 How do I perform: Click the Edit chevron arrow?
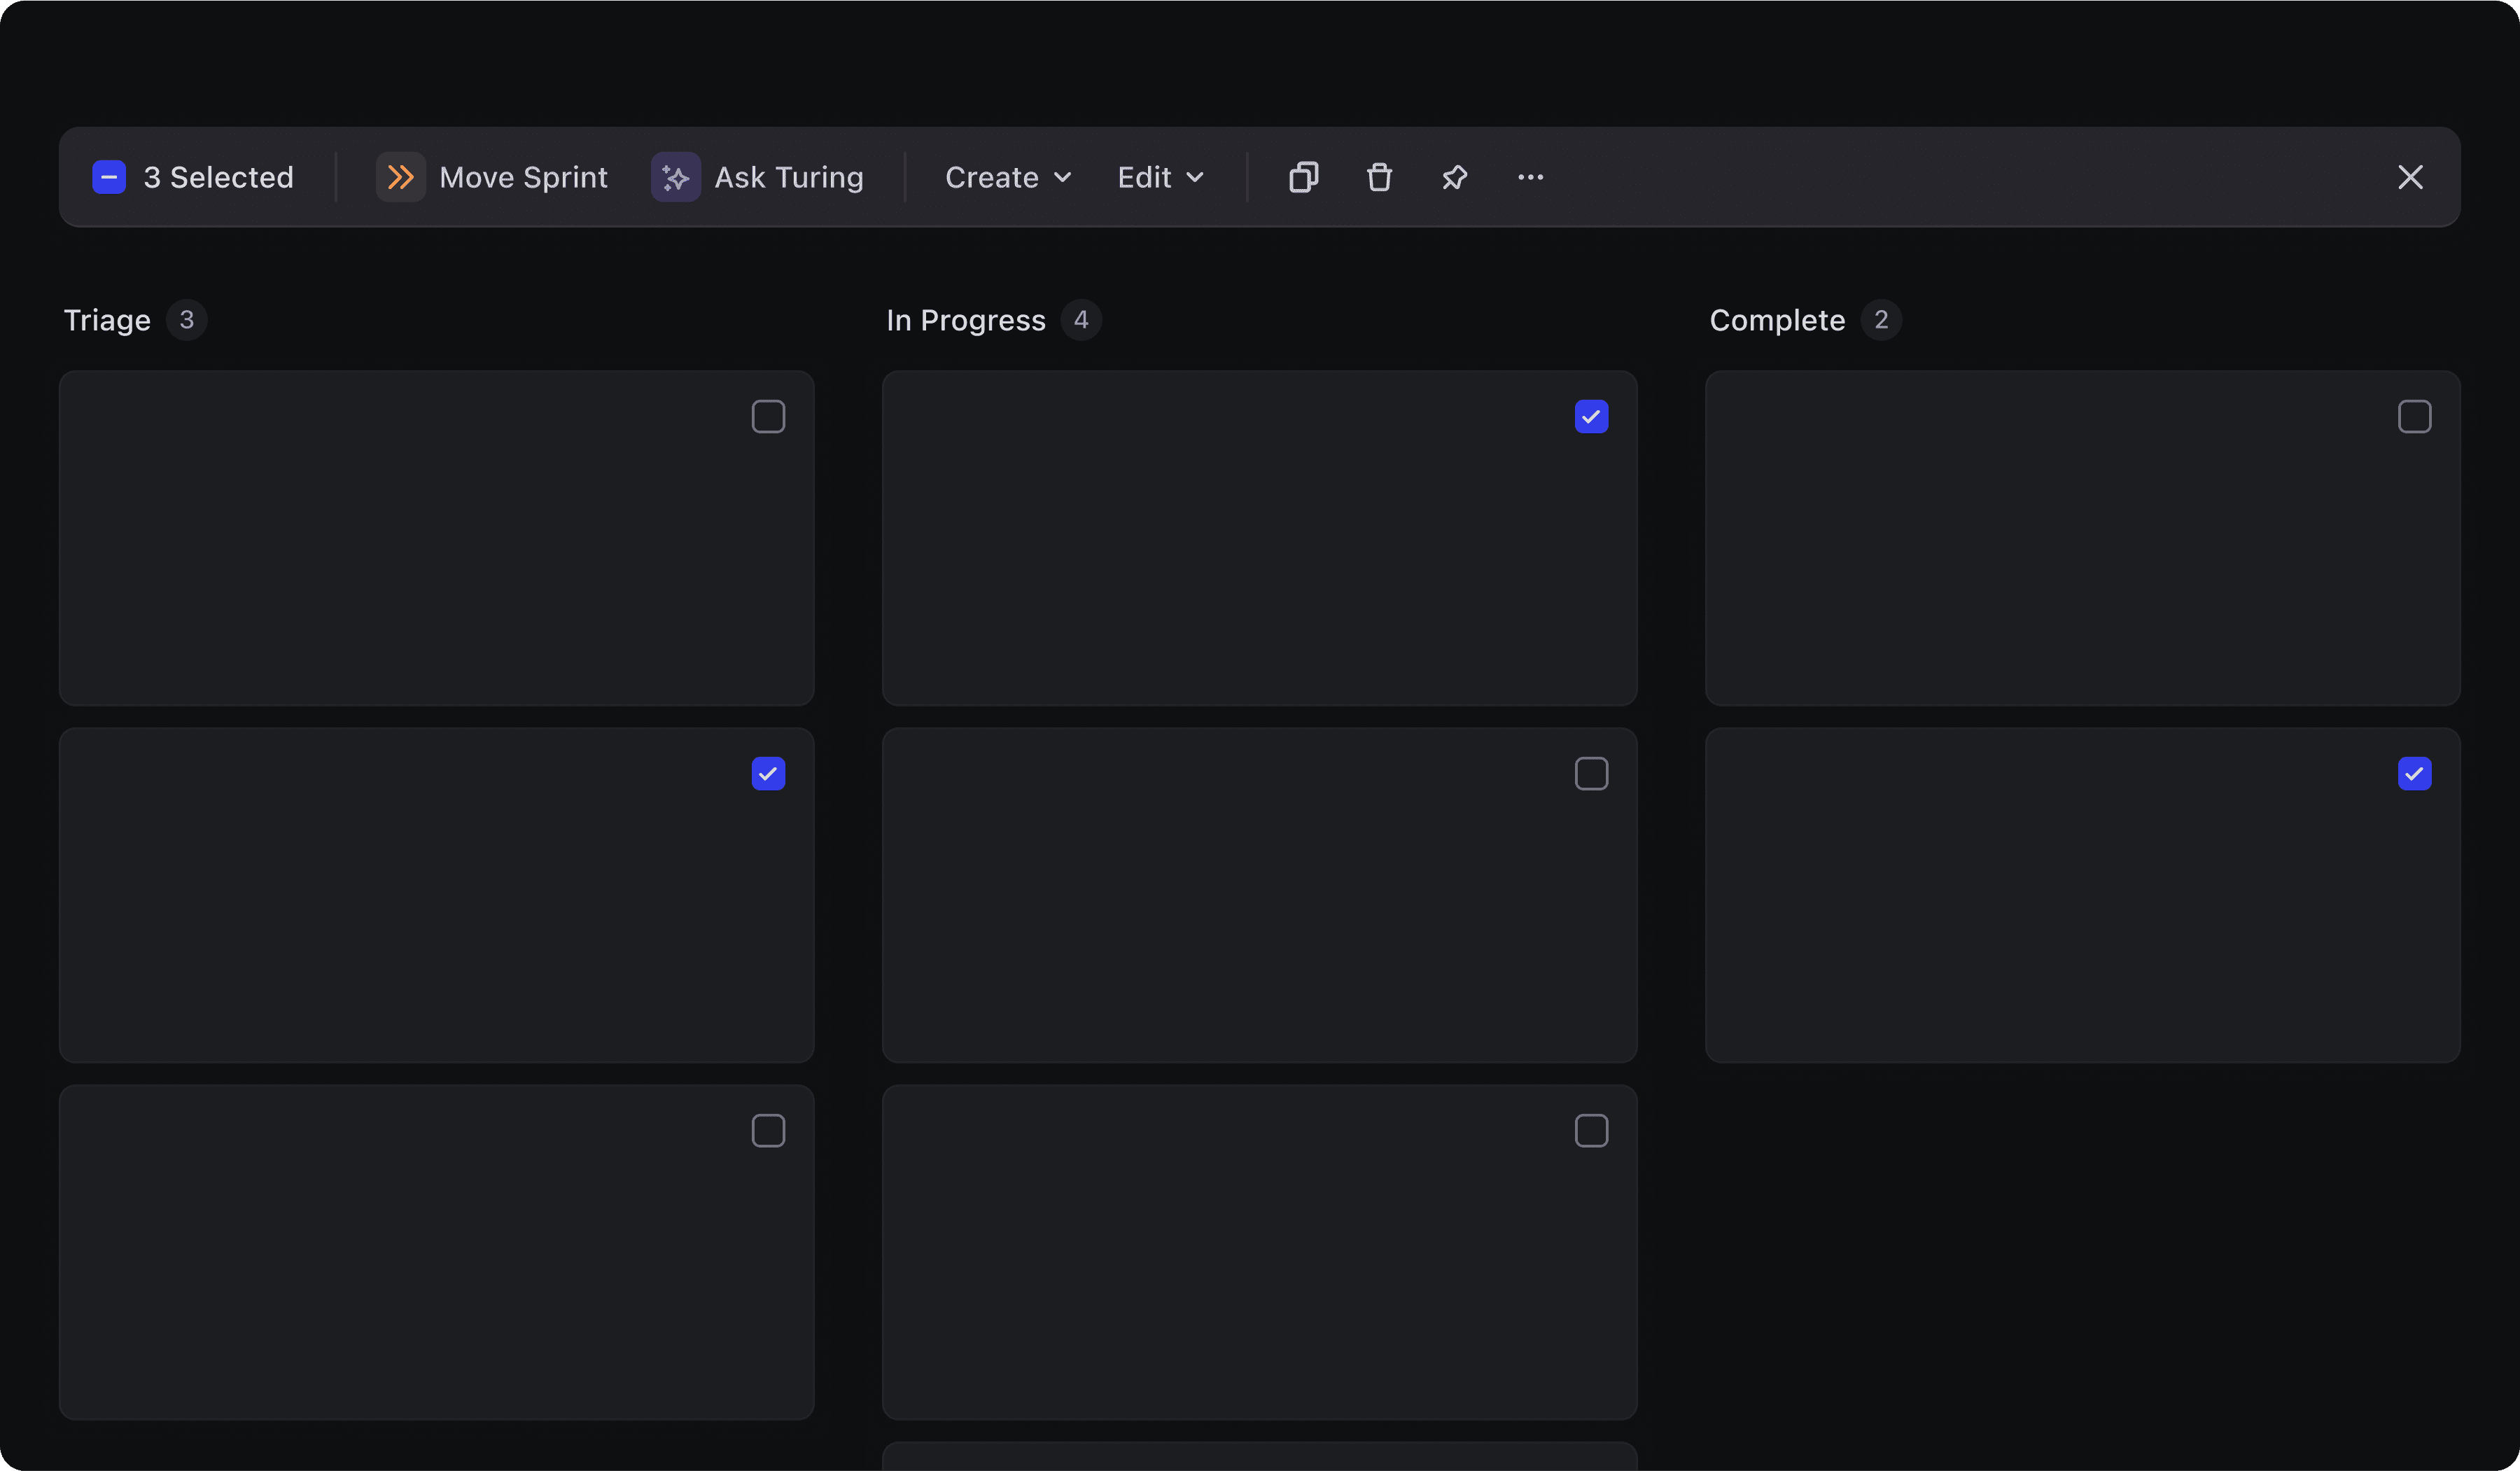tap(1195, 177)
